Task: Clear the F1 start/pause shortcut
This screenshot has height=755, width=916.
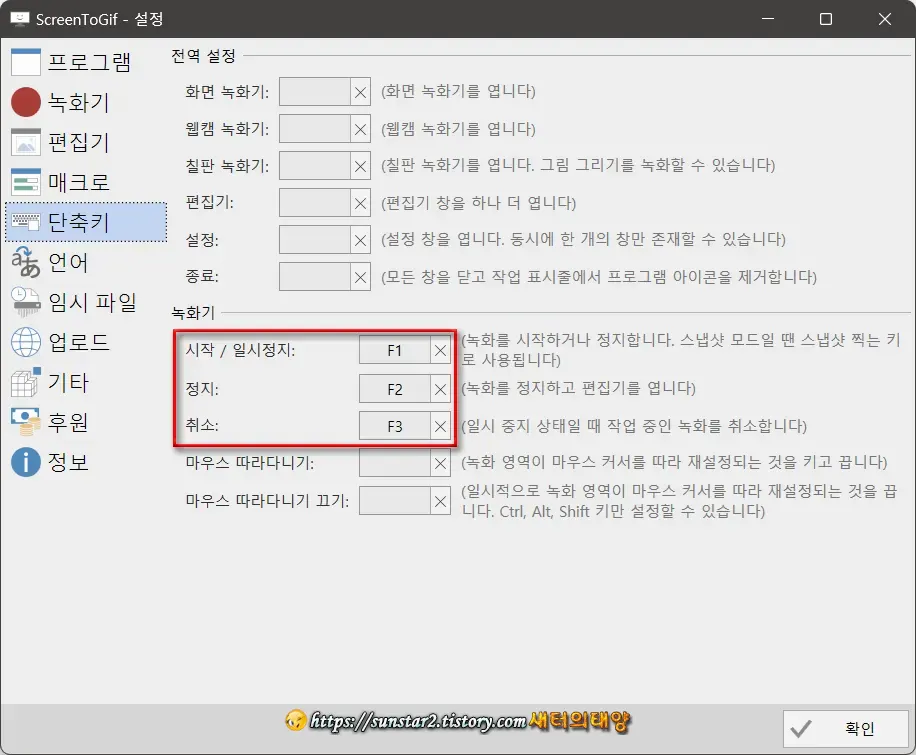Action: click(x=438, y=351)
